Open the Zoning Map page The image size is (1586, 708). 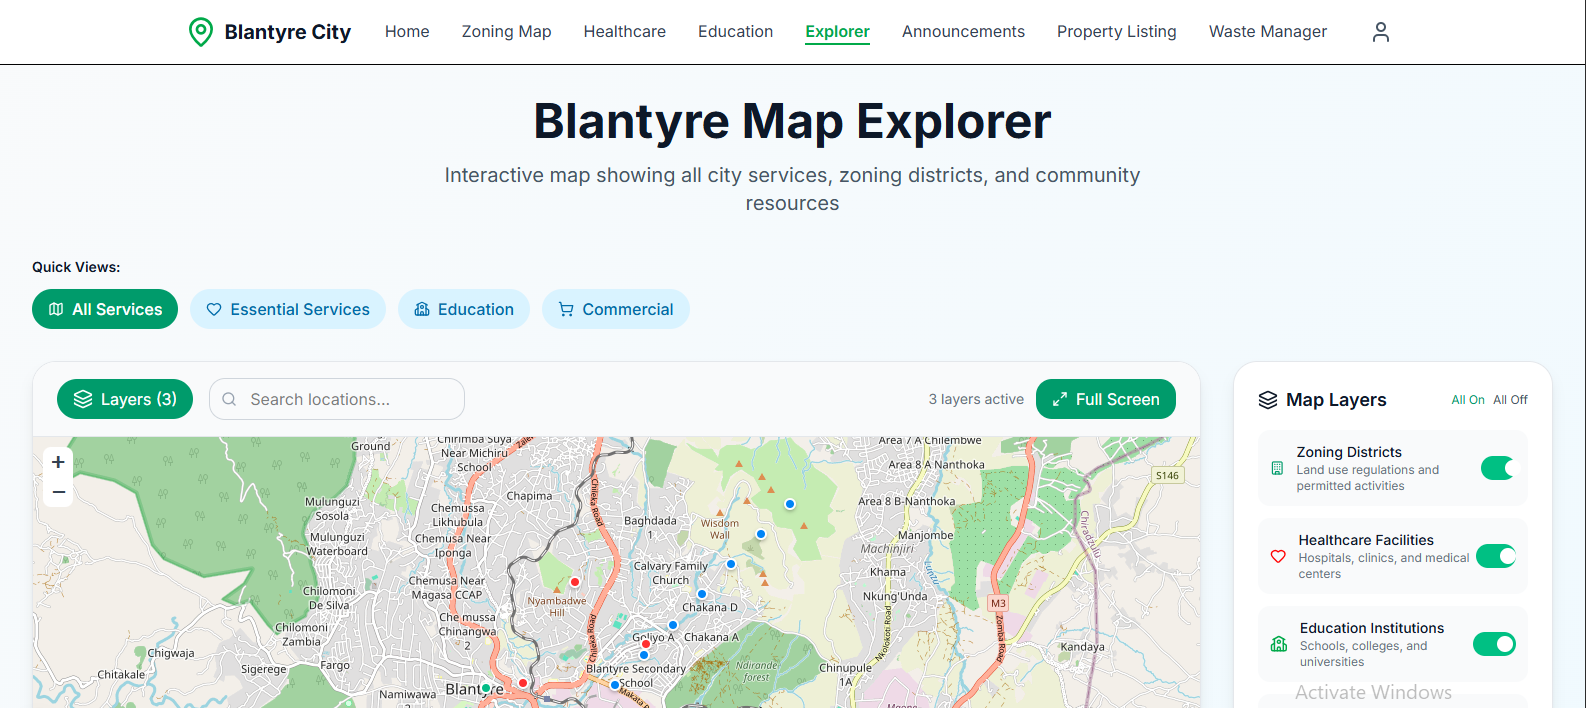coord(507,32)
